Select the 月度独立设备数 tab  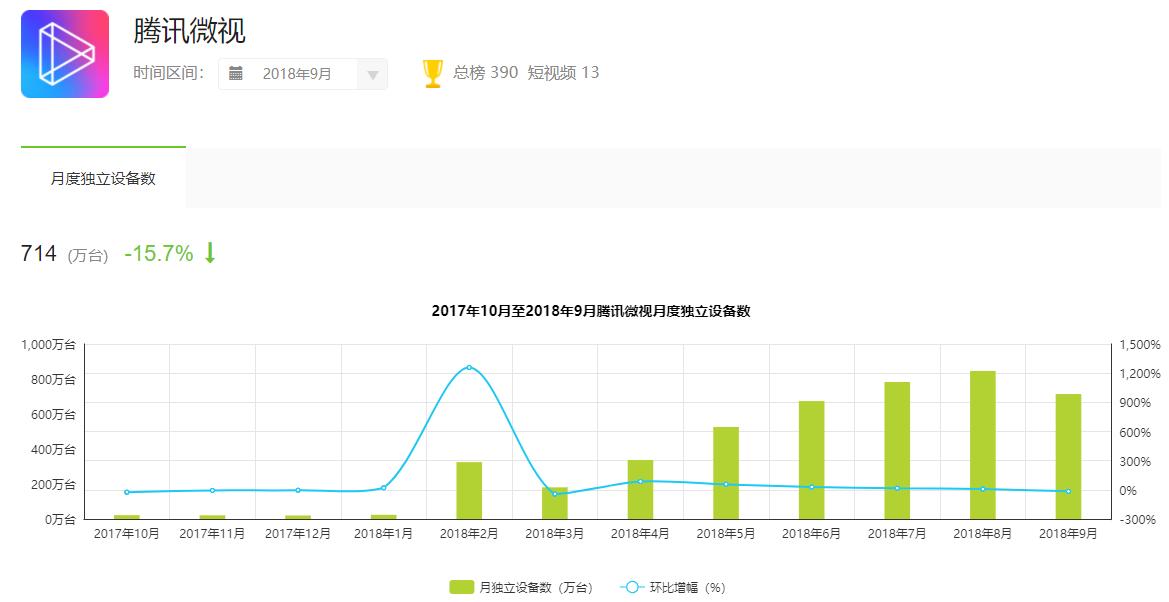point(103,178)
